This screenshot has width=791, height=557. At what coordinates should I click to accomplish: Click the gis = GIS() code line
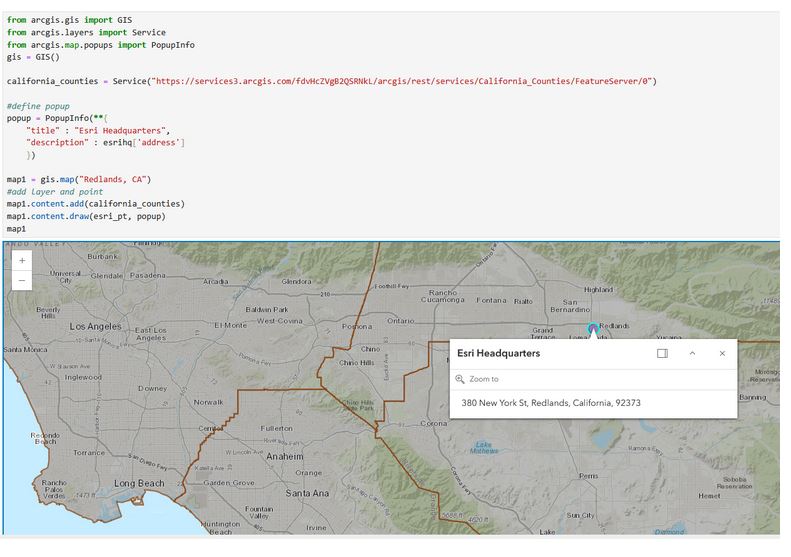33,57
